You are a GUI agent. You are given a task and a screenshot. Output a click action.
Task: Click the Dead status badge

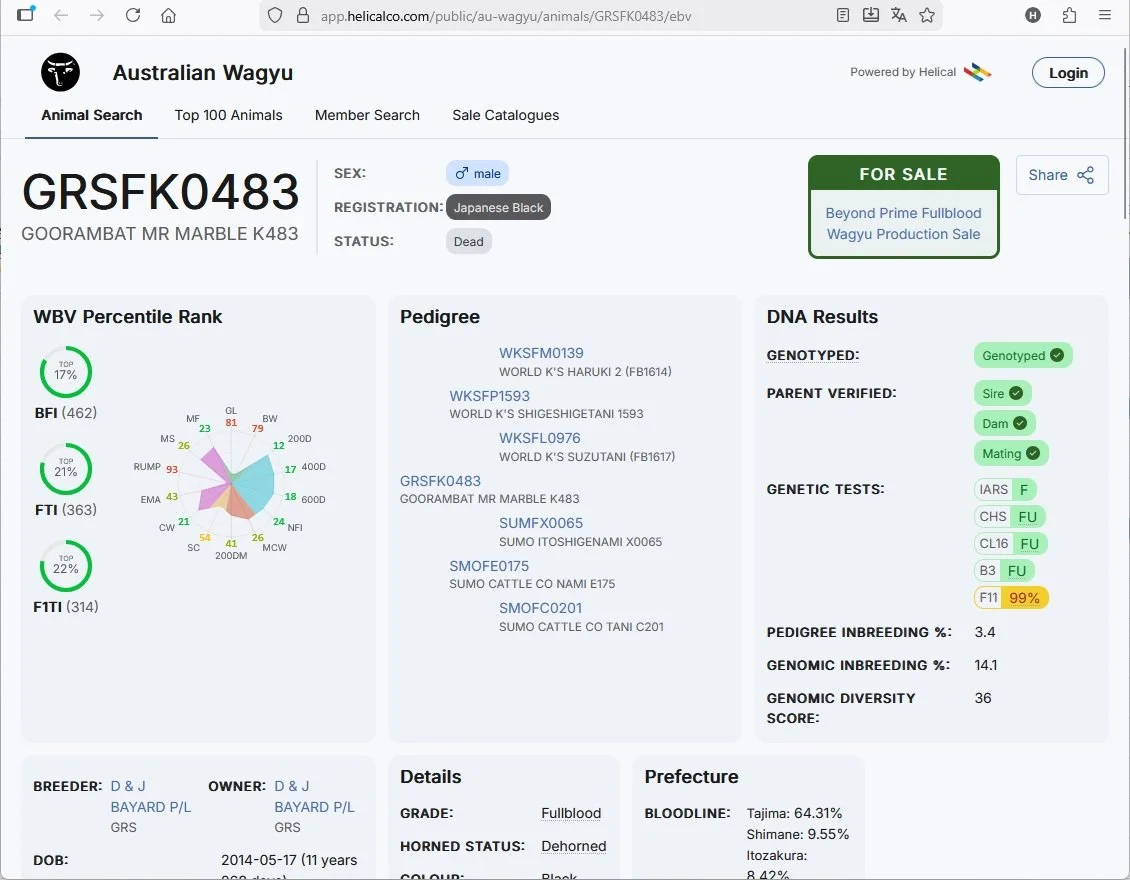469,241
